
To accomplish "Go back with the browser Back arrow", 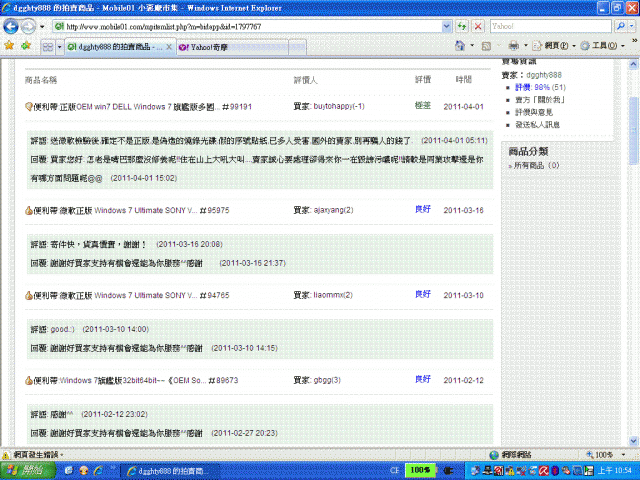I will 11,27.
